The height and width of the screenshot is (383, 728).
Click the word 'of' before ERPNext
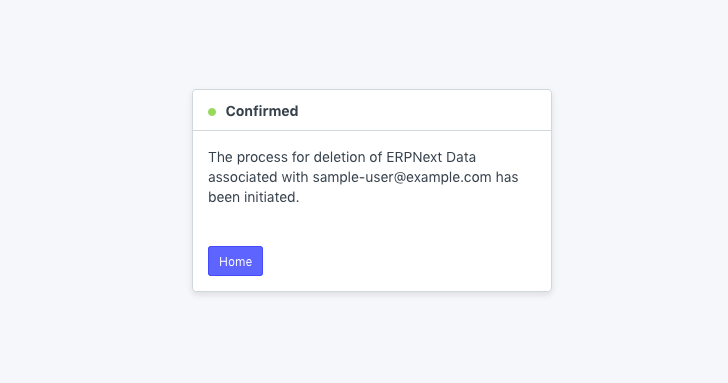pos(376,157)
